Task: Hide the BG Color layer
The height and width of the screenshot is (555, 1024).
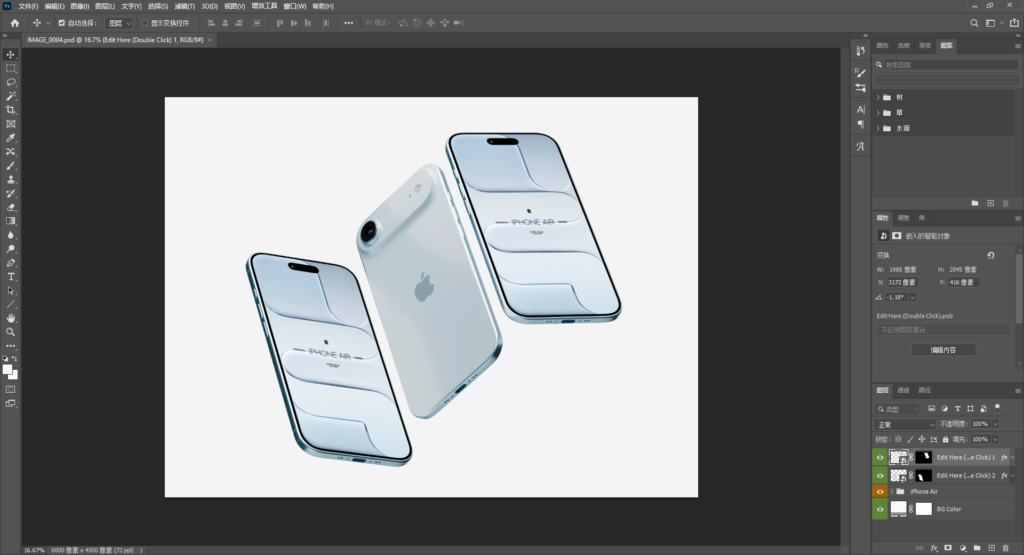Action: coord(880,509)
